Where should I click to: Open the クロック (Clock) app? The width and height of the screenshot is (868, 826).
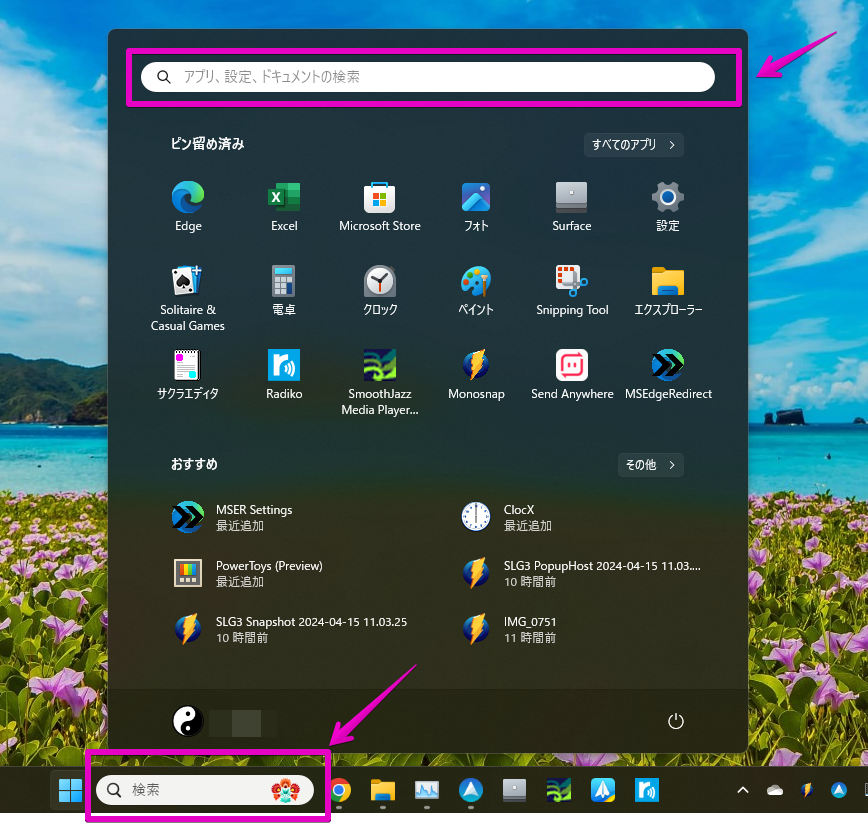coord(380,290)
